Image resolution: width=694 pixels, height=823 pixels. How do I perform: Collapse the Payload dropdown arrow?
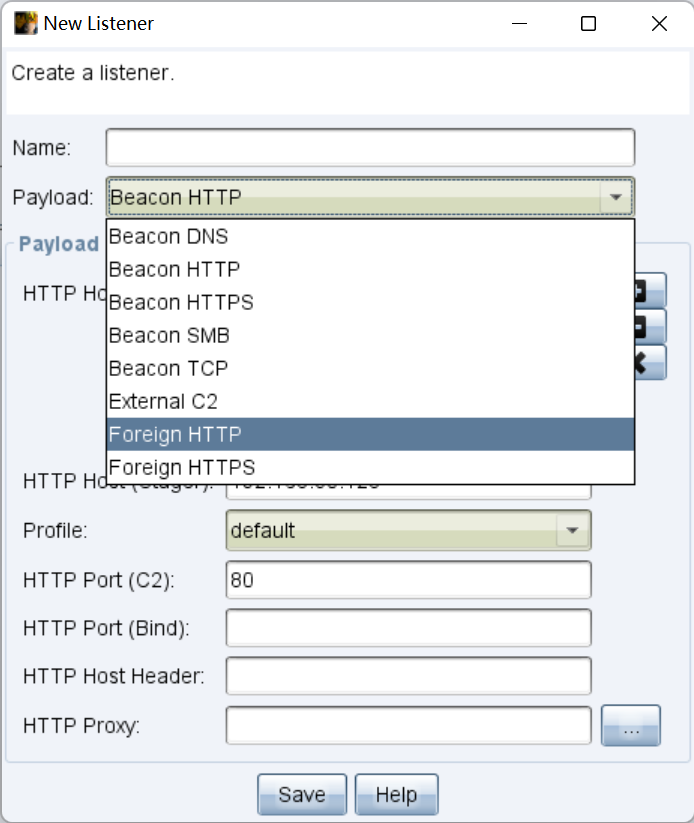tap(616, 197)
